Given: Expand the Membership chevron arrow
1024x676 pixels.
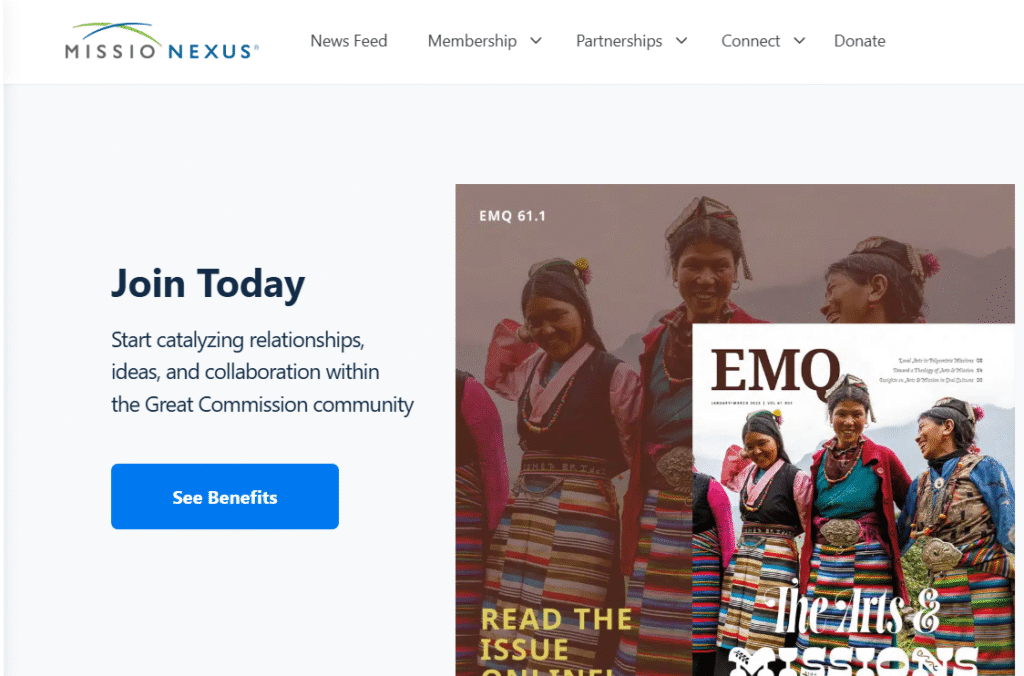Looking at the screenshot, I should (536, 41).
